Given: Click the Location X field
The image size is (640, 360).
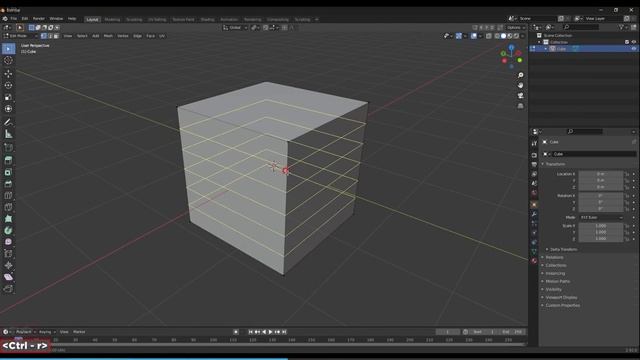Looking at the screenshot, I should point(601,174).
